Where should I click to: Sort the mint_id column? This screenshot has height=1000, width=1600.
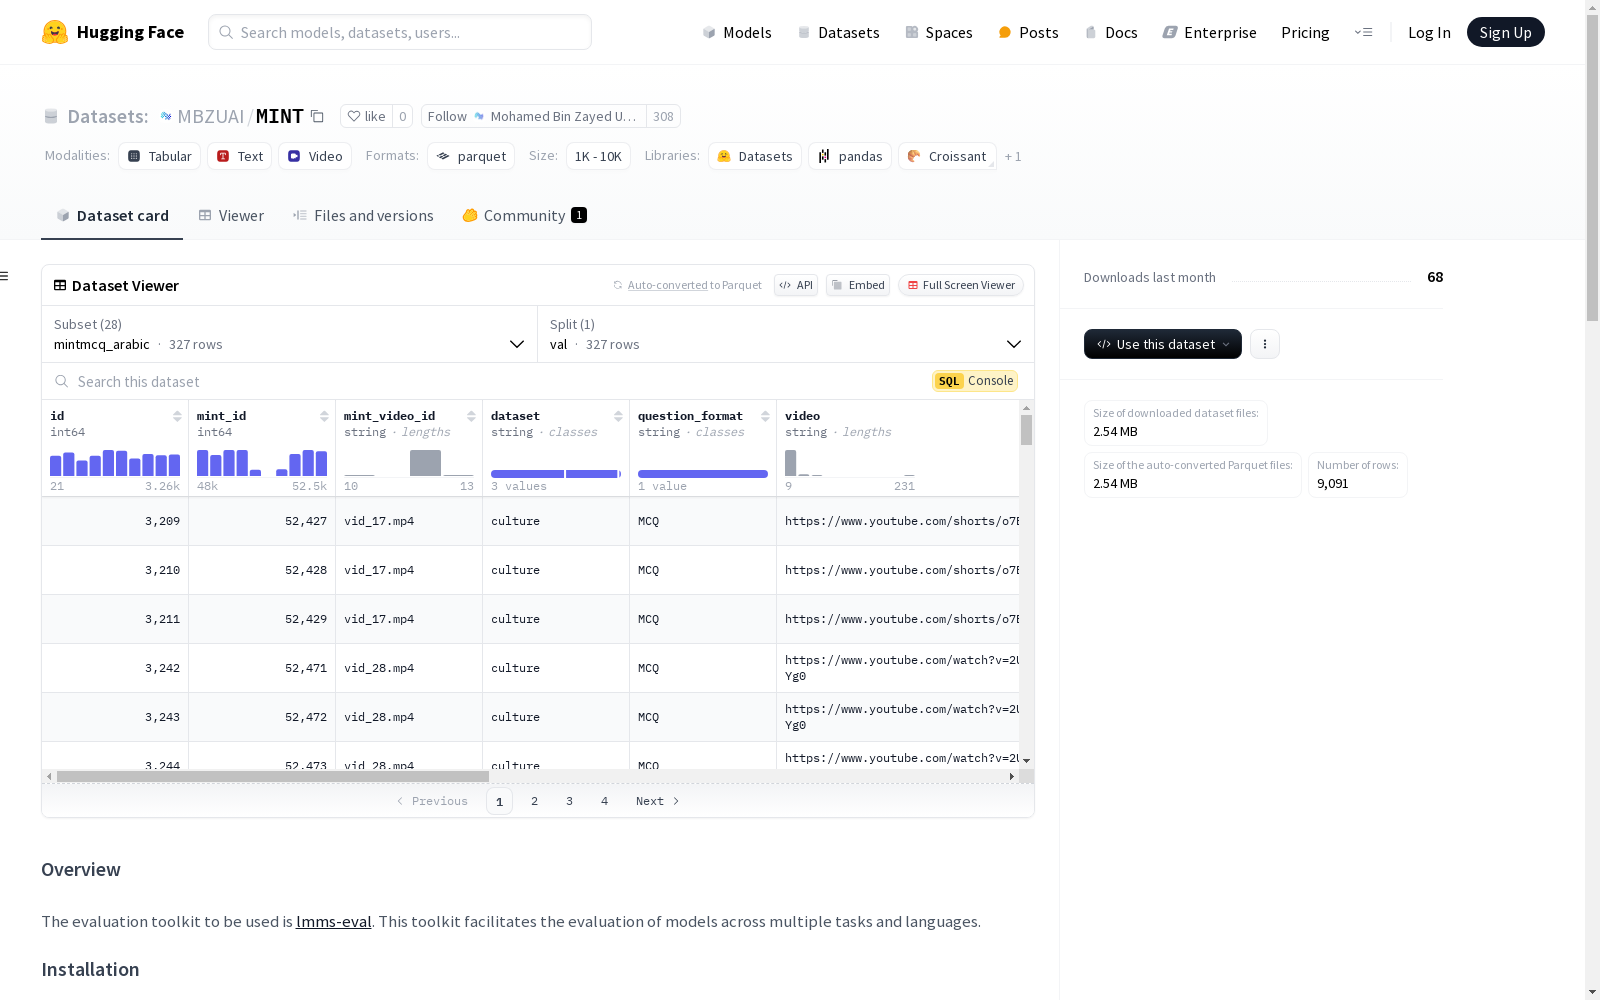point(324,416)
